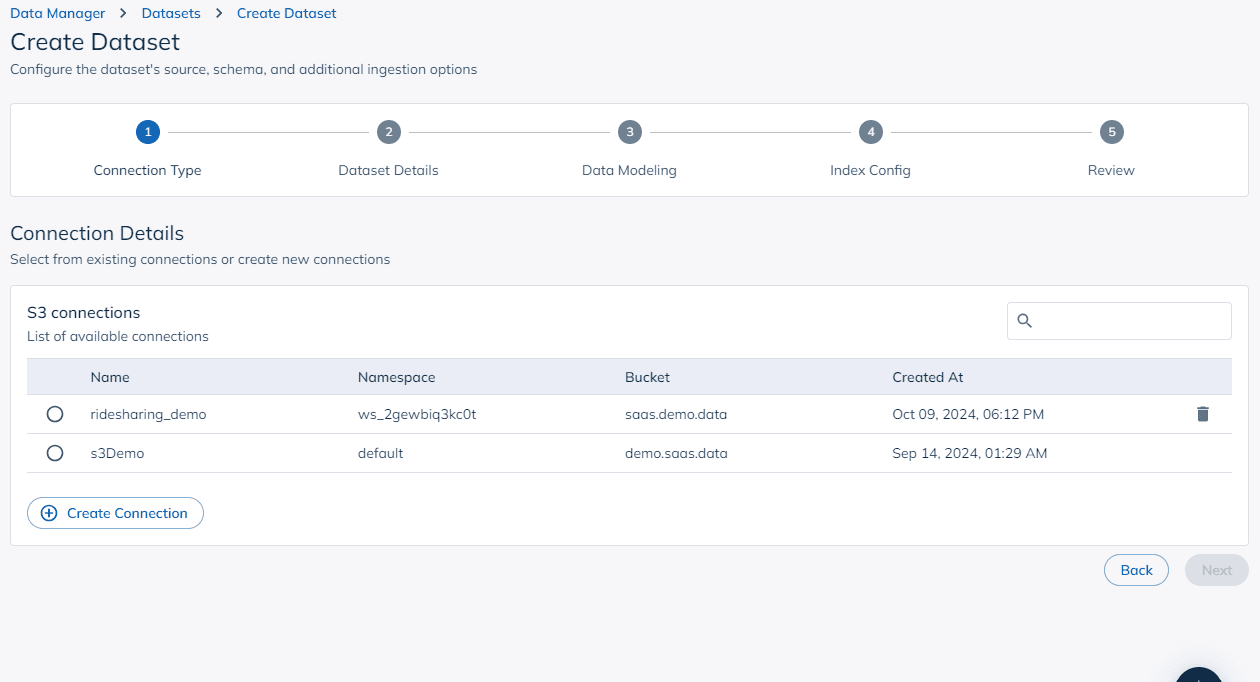Click the Created At column header
This screenshot has height=682, width=1260.
(x=927, y=377)
